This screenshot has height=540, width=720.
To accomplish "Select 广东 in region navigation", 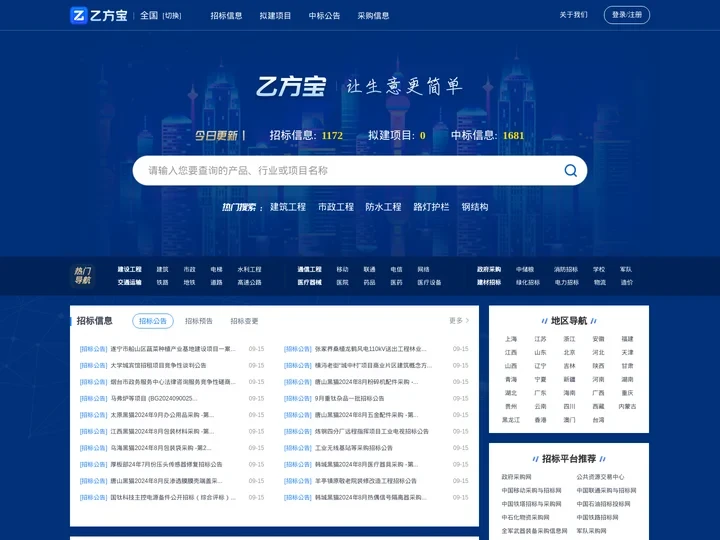I will (x=540, y=393).
